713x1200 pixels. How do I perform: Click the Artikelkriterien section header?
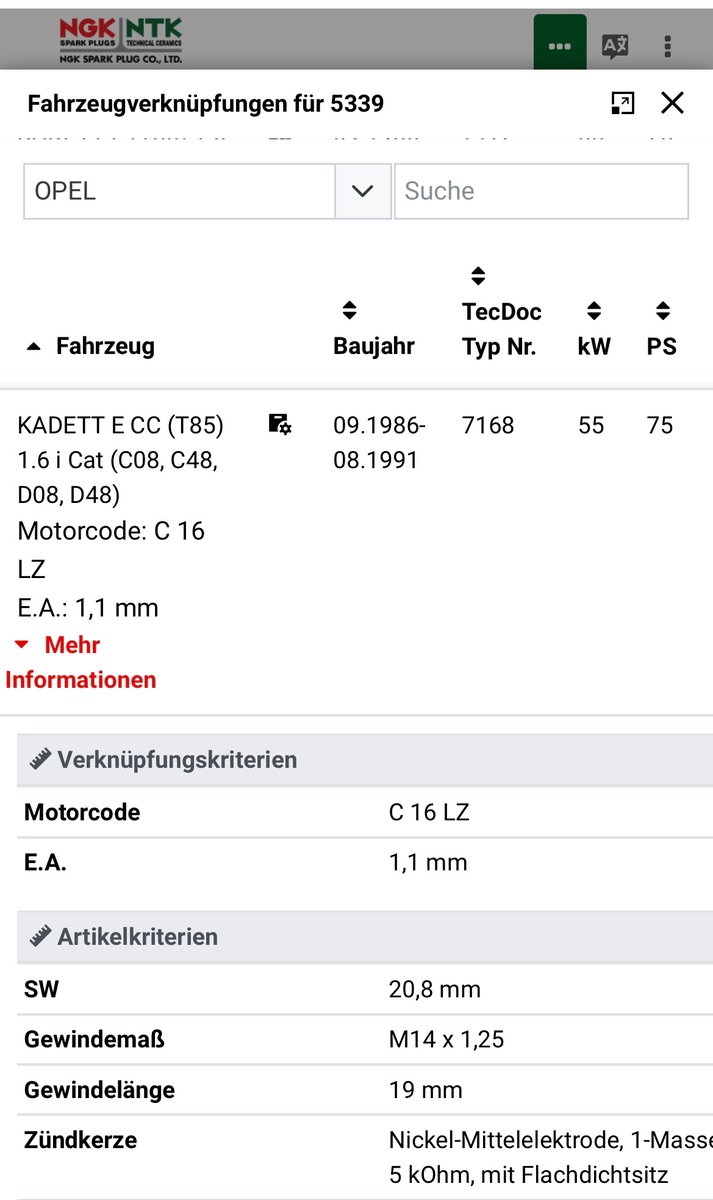[x=137, y=937]
